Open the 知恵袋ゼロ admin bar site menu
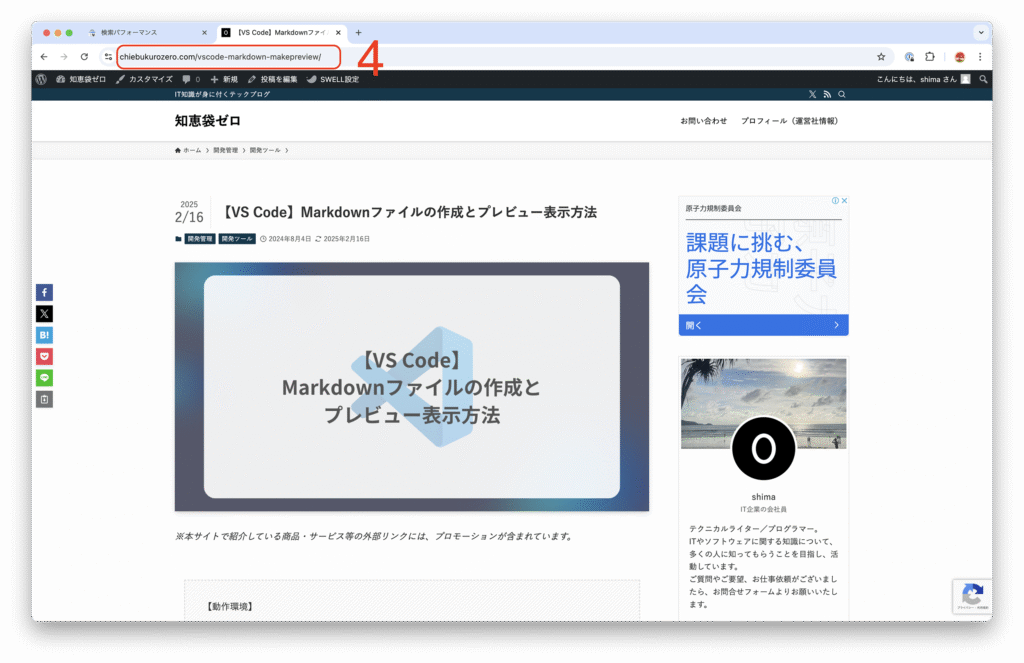This screenshot has height=663, width=1024. pyautogui.click(x=81, y=79)
